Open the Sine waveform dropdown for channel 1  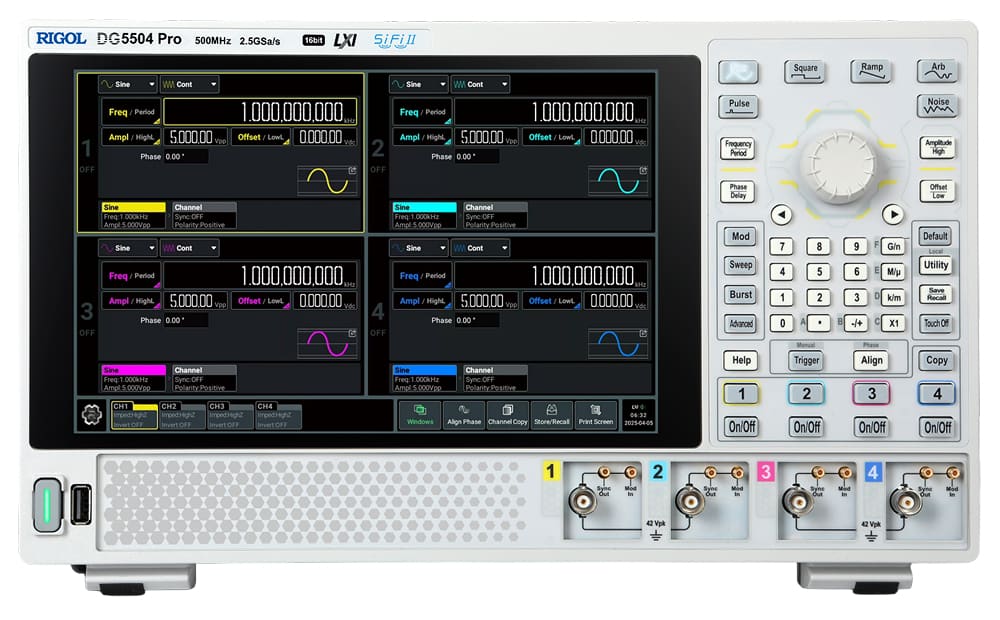pyautogui.click(x=128, y=84)
